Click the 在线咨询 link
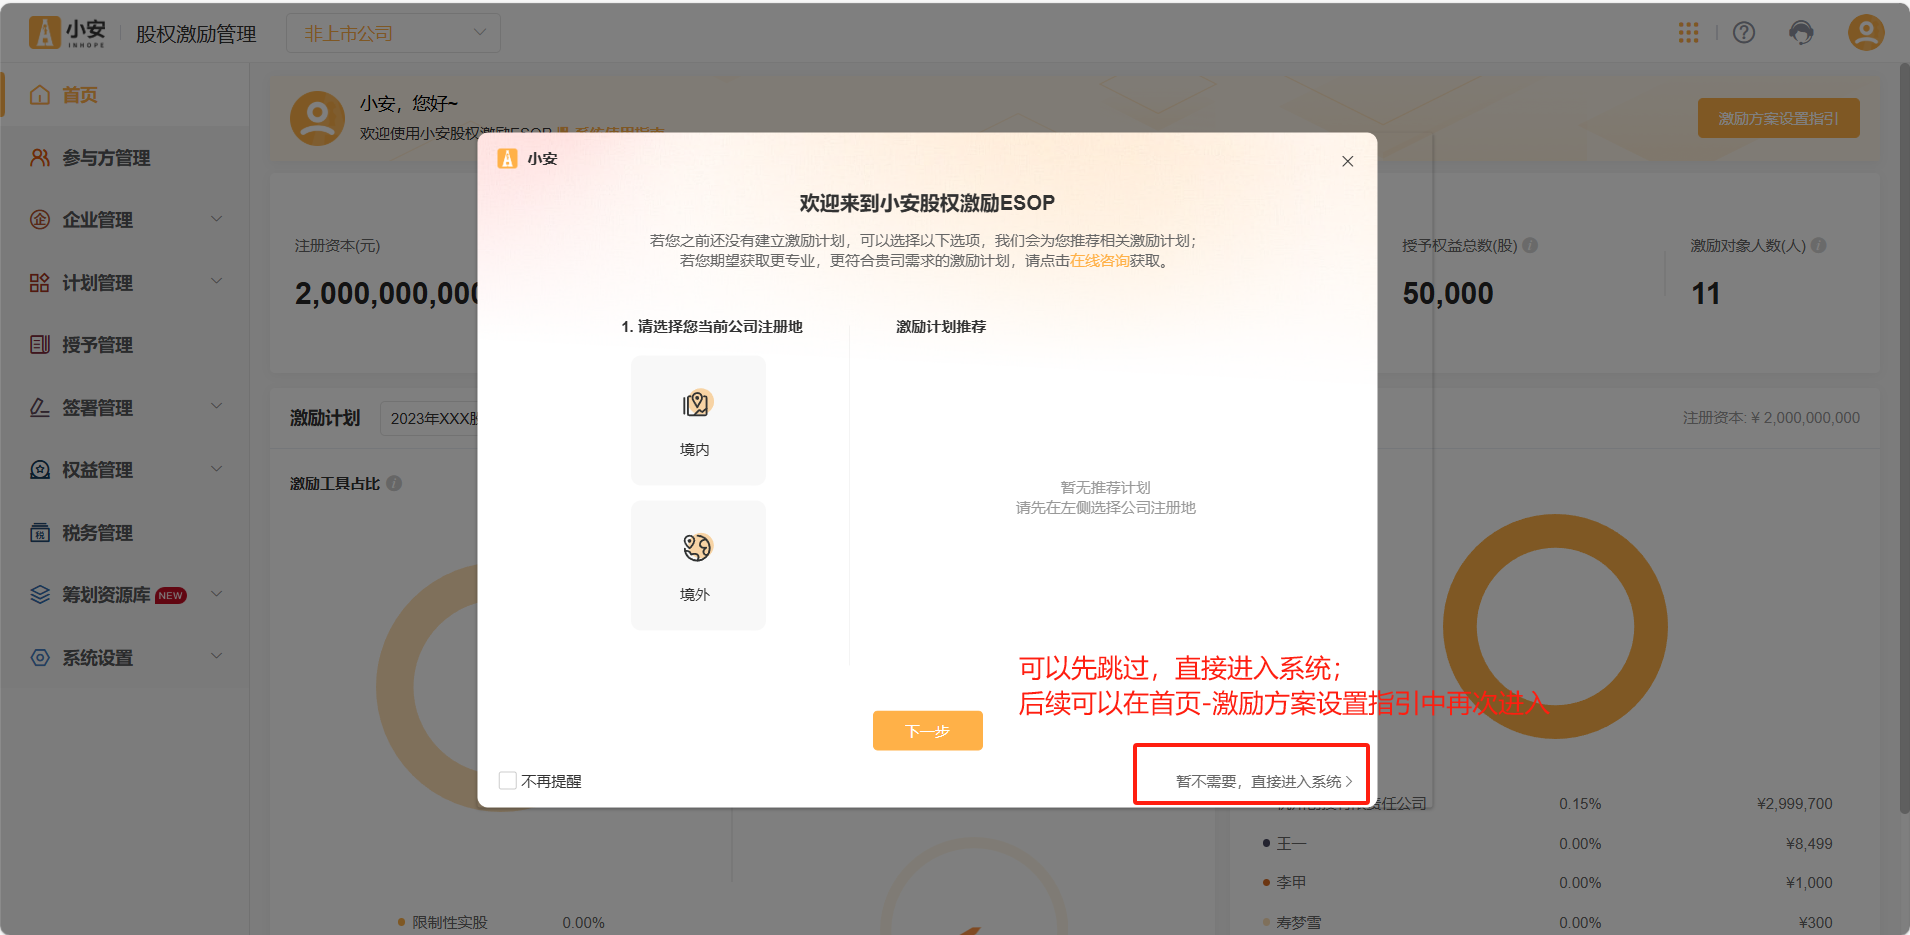Viewport: 1910px width, 935px height. [x=1100, y=261]
